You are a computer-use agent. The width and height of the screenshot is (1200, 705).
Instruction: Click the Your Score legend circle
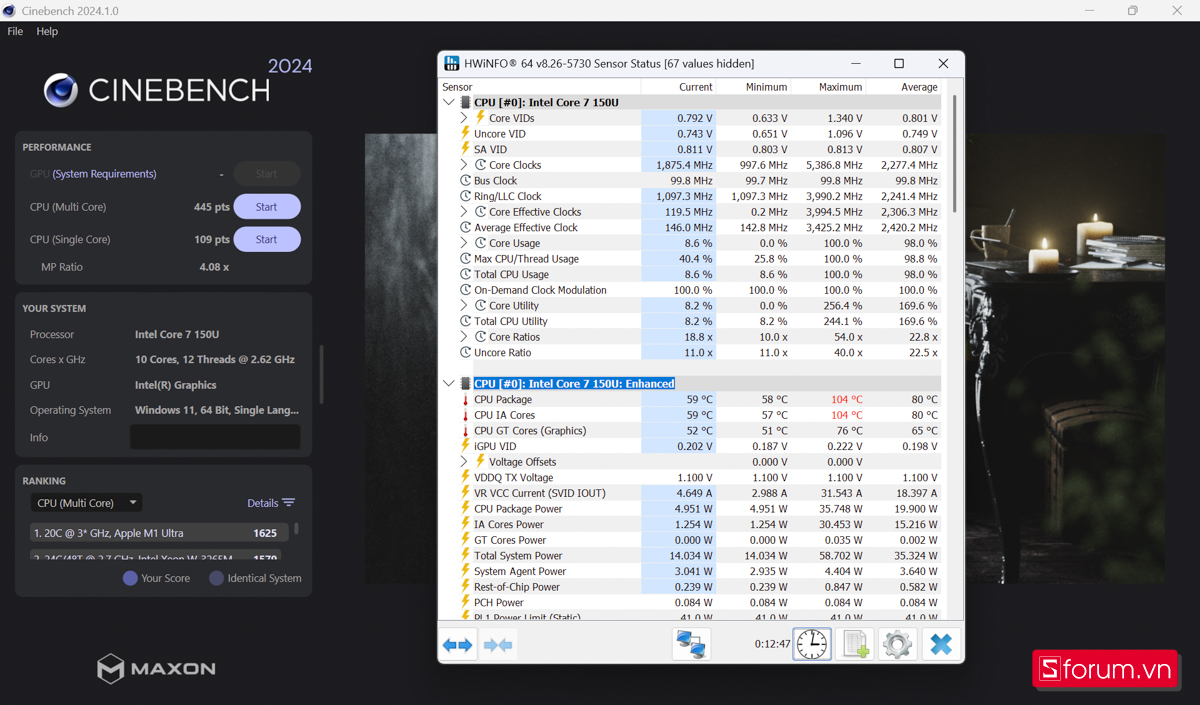click(x=130, y=578)
